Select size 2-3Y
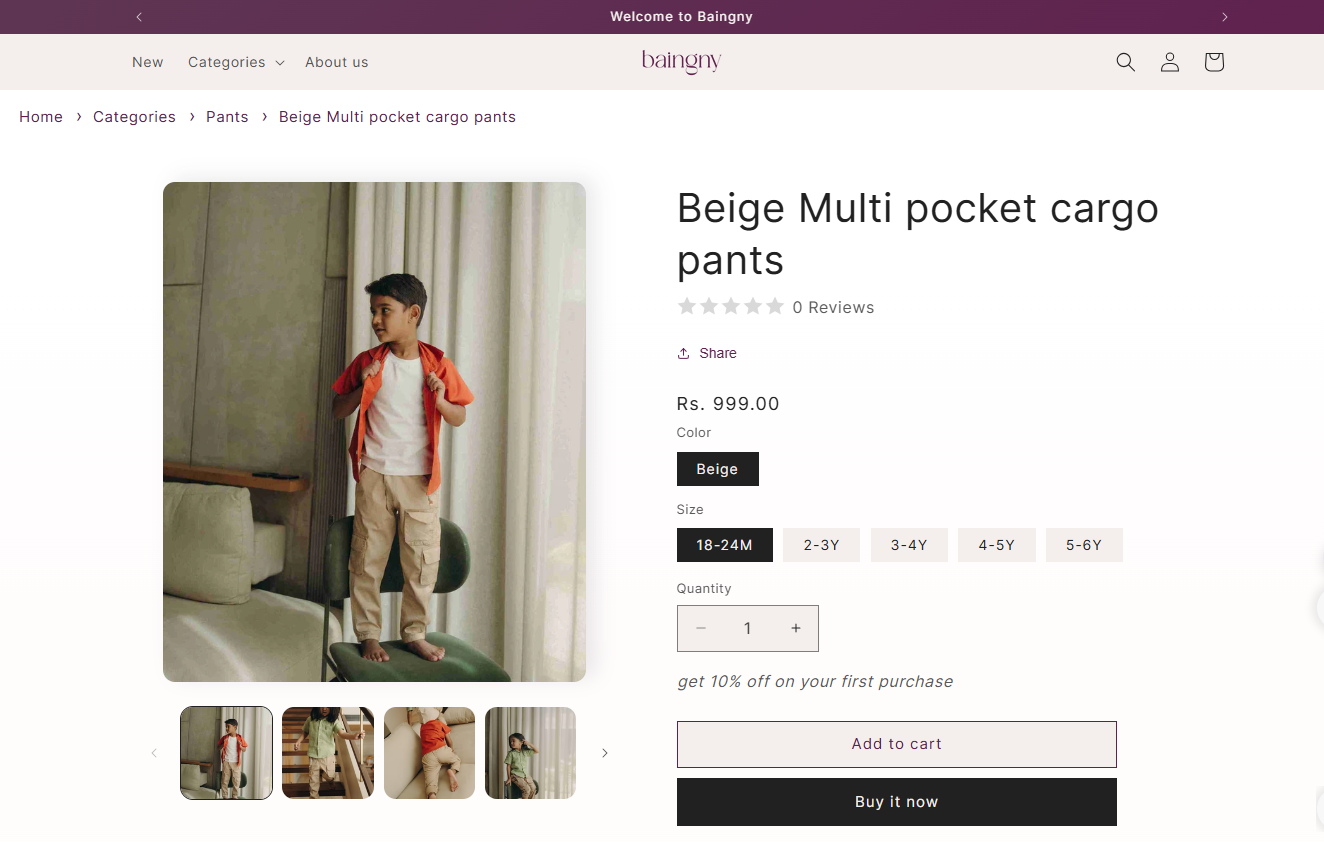Viewport: 1324px width, 842px height. 821,545
